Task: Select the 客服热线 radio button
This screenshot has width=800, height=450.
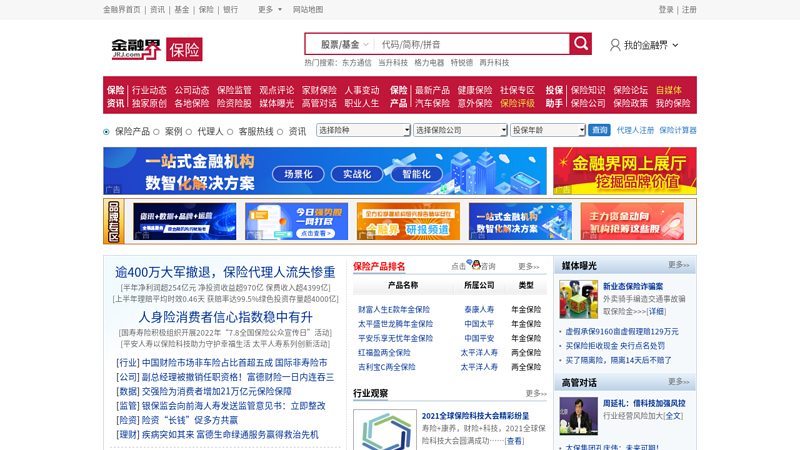Action: tap(230, 132)
